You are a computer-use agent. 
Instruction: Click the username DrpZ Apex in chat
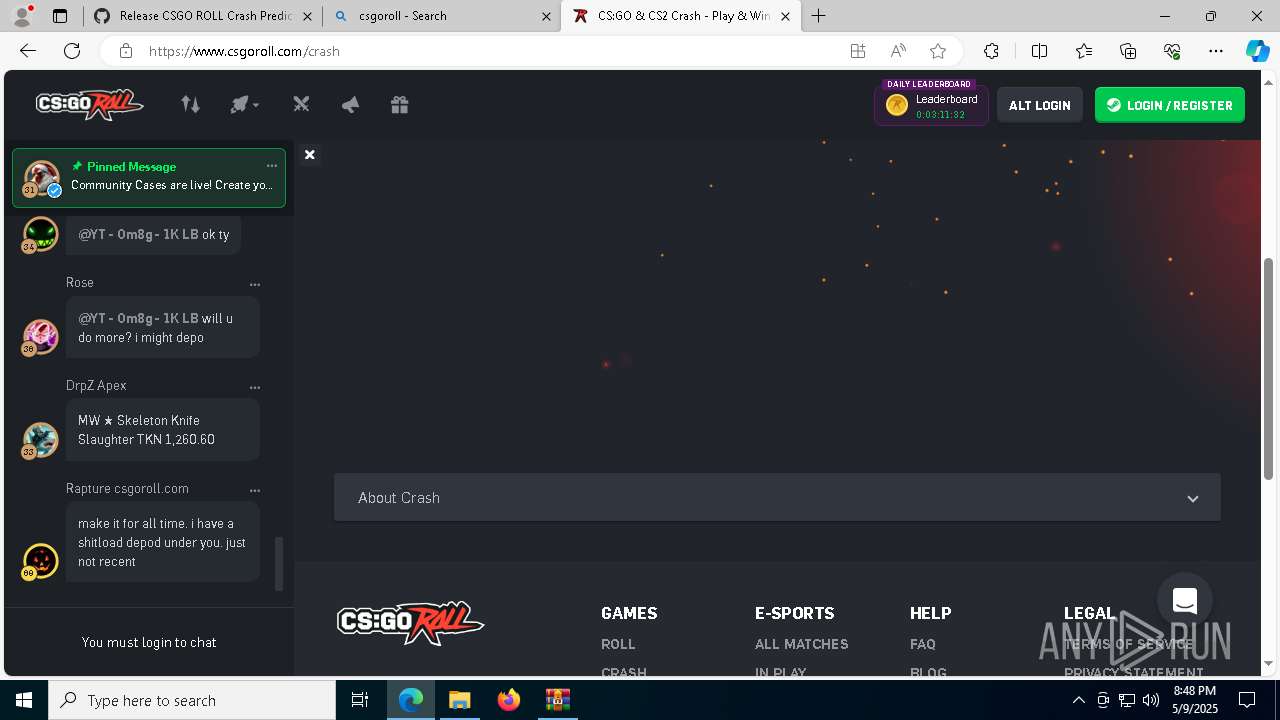coord(96,385)
